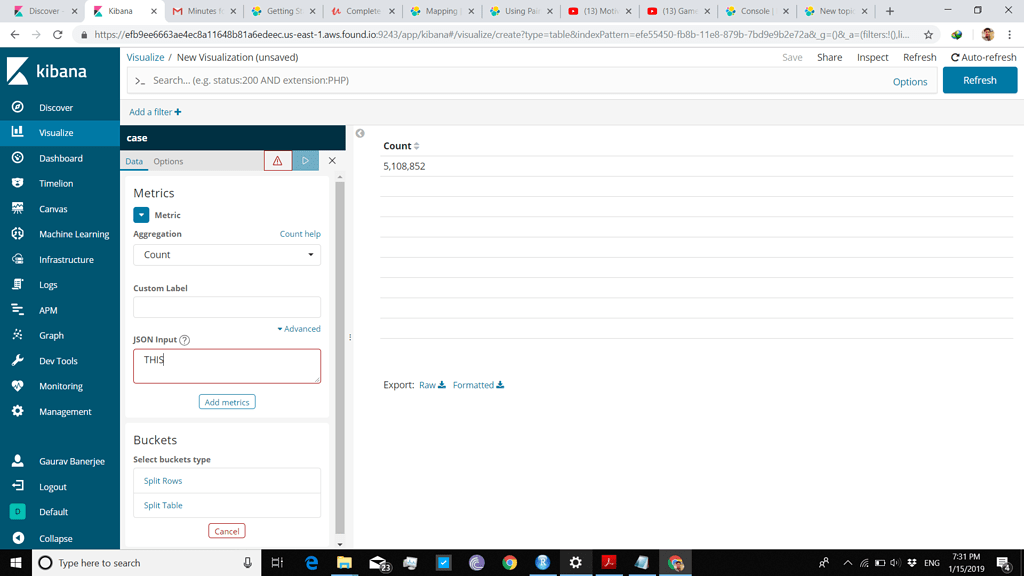Apply changes with the play icon
The width and height of the screenshot is (1024, 576).
click(x=305, y=160)
